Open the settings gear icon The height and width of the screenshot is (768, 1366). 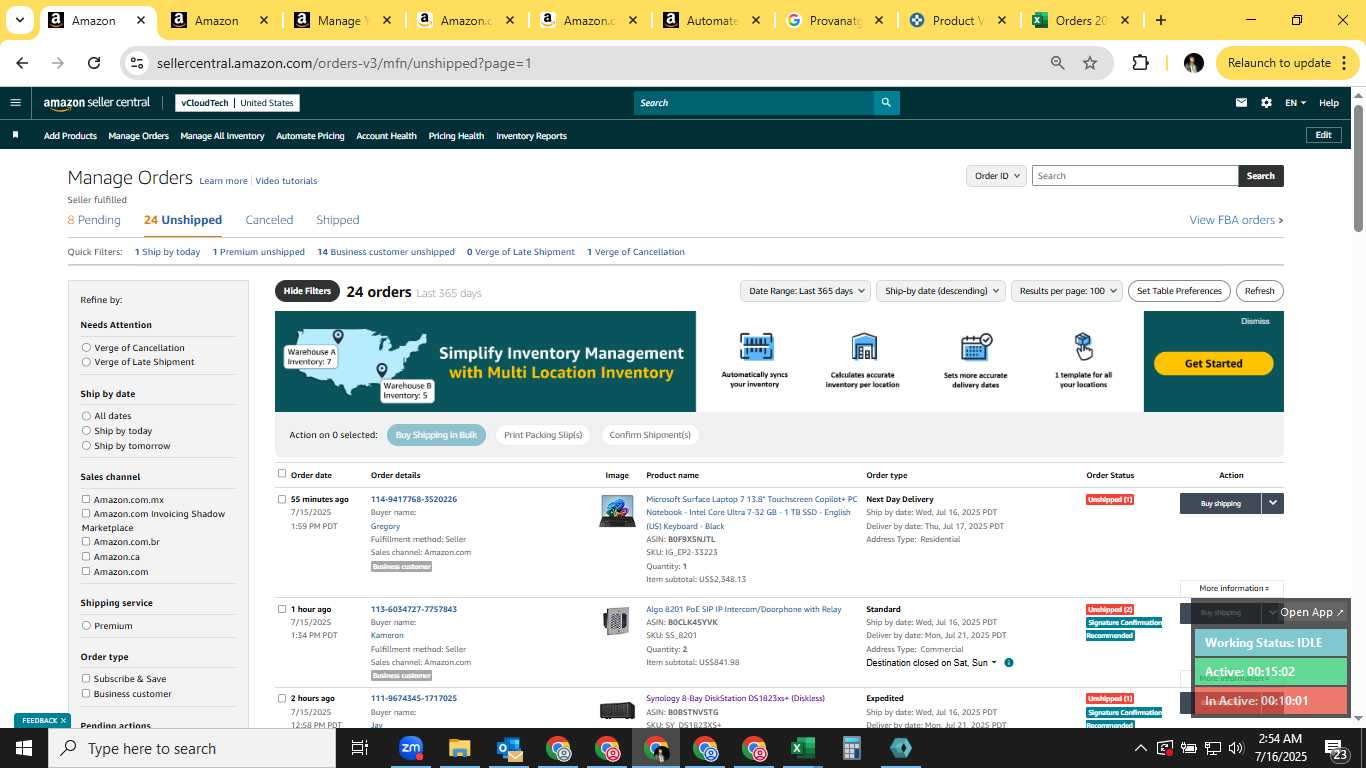[1266, 102]
